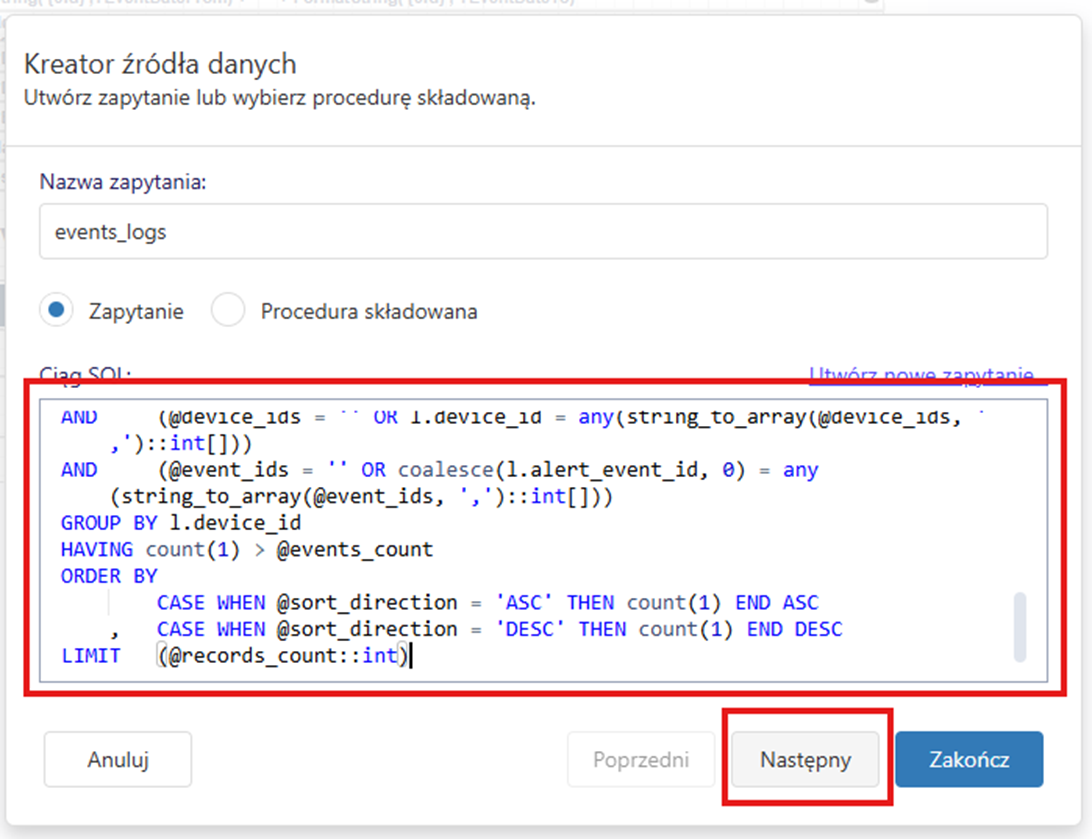1092x839 pixels.
Task: Click the Kreator źródła danych dialog title
Action: (x=160, y=65)
